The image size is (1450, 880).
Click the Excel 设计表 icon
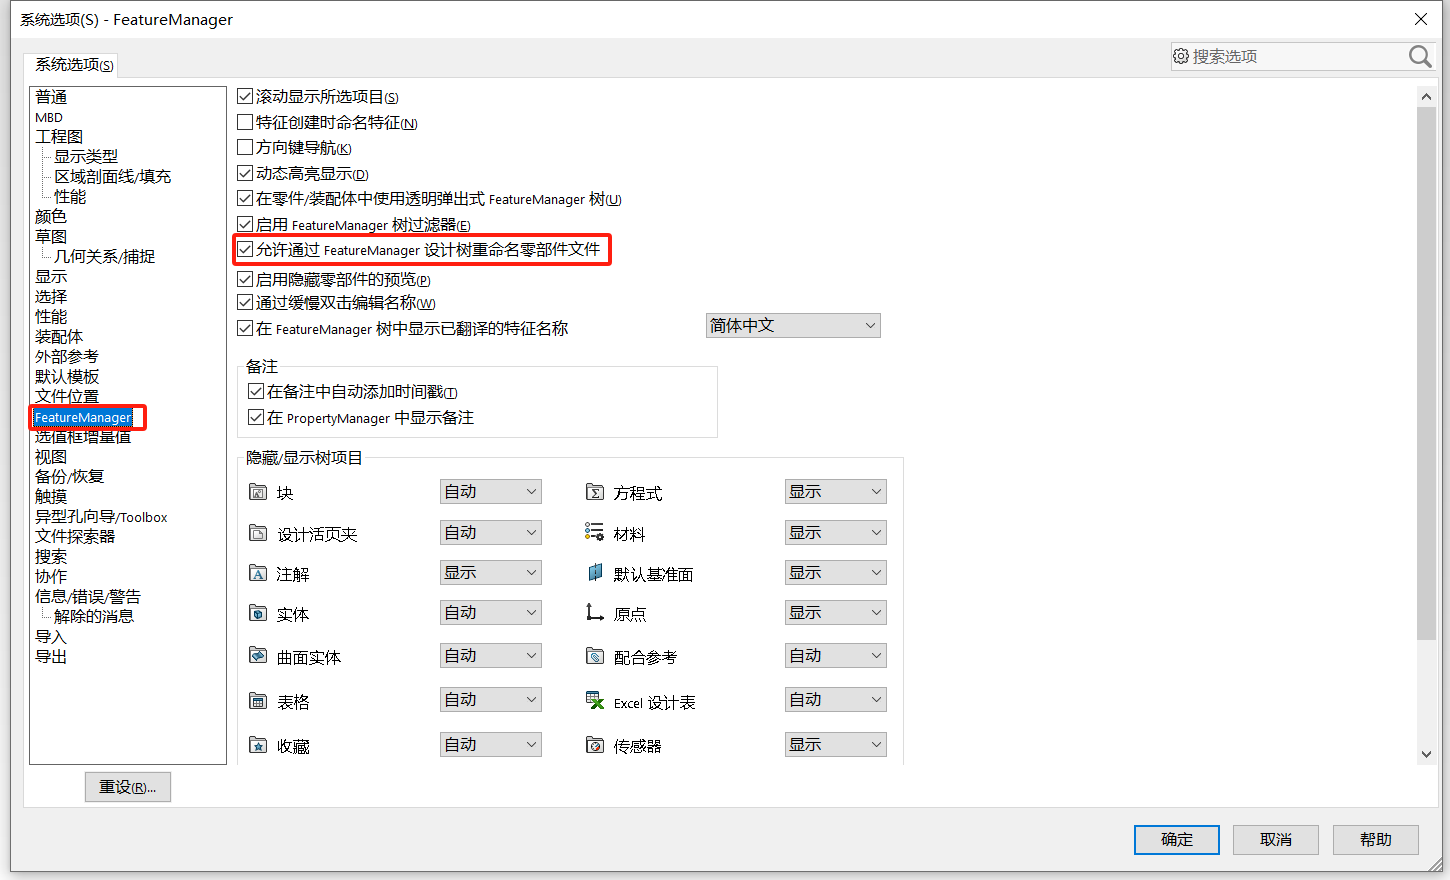[x=596, y=700]
